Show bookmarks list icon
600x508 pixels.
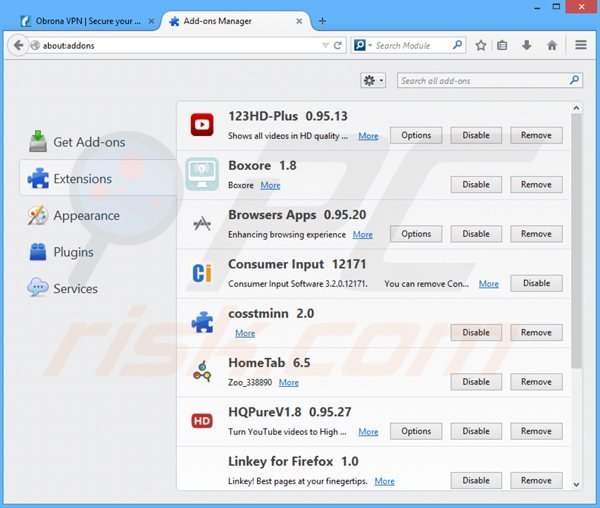pyautogui.click(x=502, y=46)
